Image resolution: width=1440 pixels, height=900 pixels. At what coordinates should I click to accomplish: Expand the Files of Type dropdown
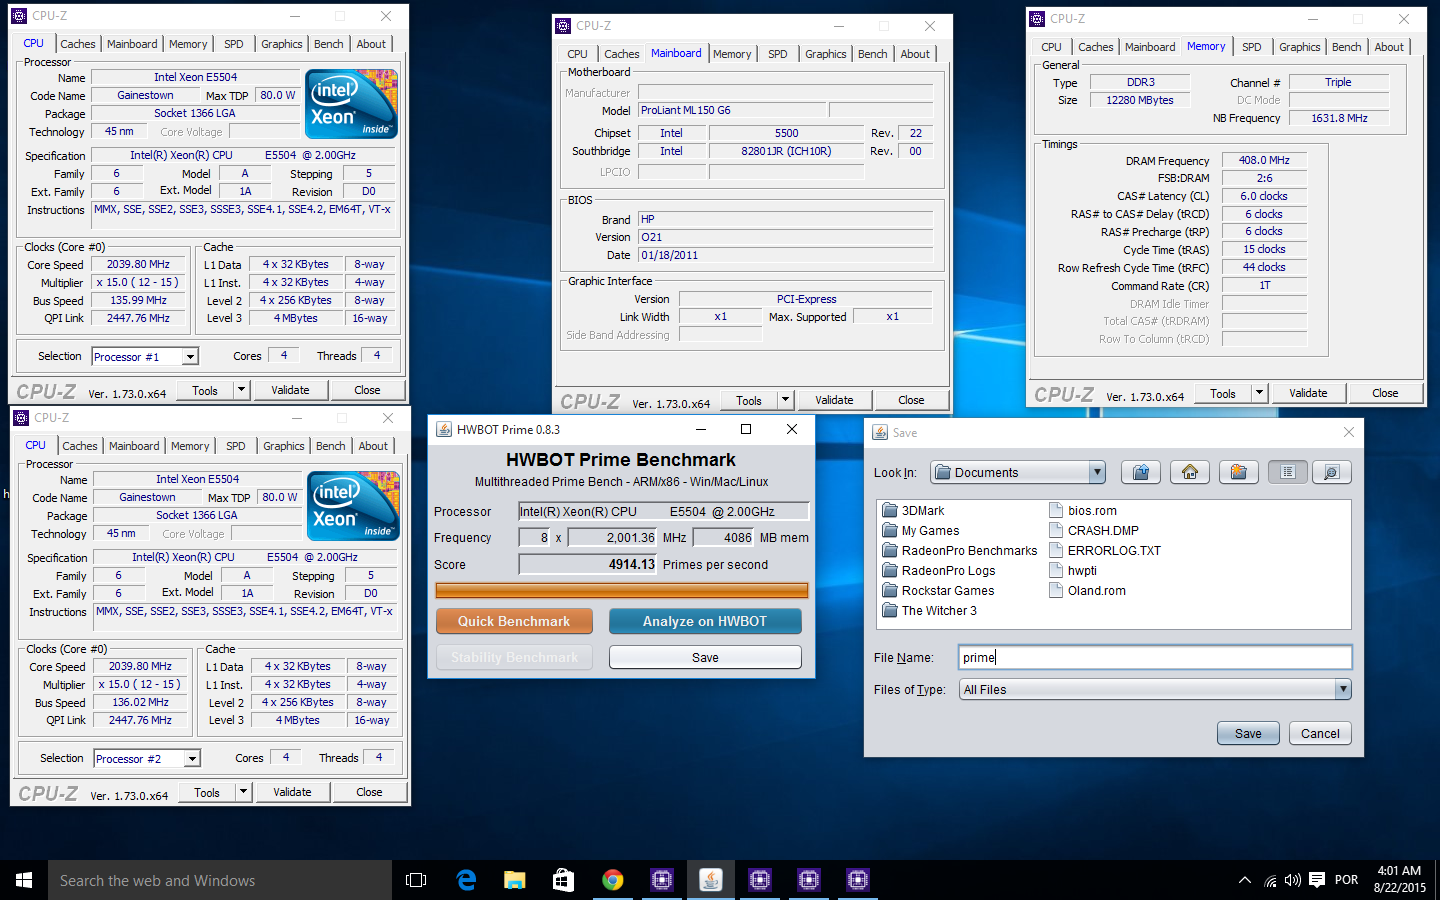coord(1343,689)
